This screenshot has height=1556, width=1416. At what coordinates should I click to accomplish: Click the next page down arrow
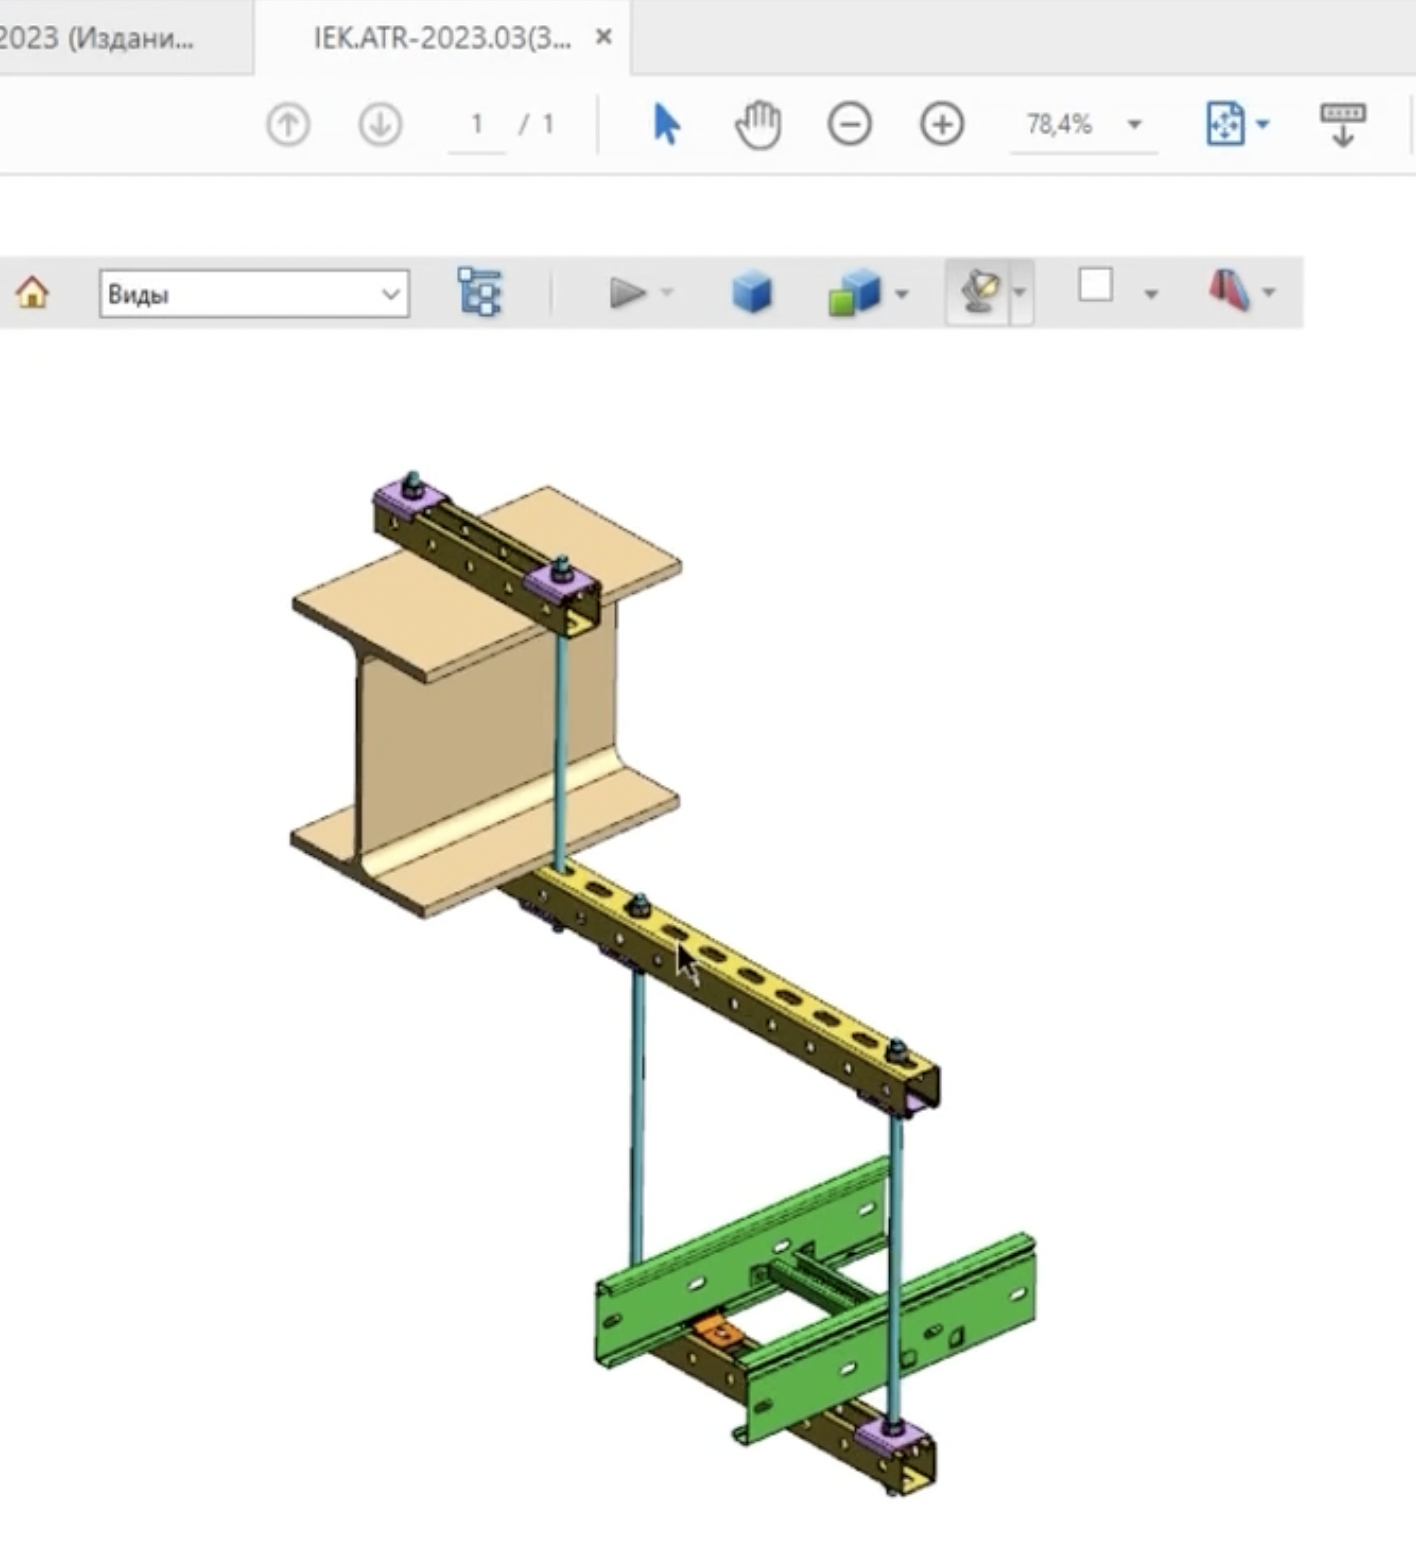380,125
